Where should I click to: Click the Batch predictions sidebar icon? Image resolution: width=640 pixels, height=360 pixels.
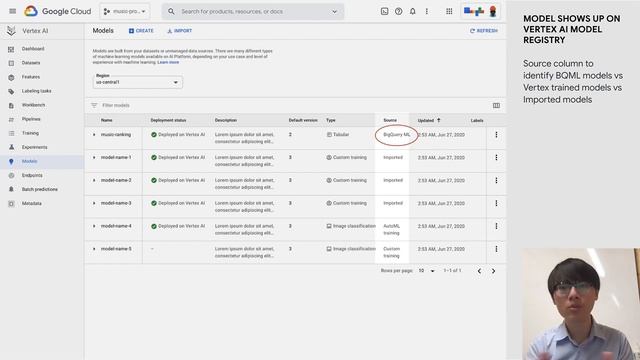pyautogui.click(x=11, y=189)
